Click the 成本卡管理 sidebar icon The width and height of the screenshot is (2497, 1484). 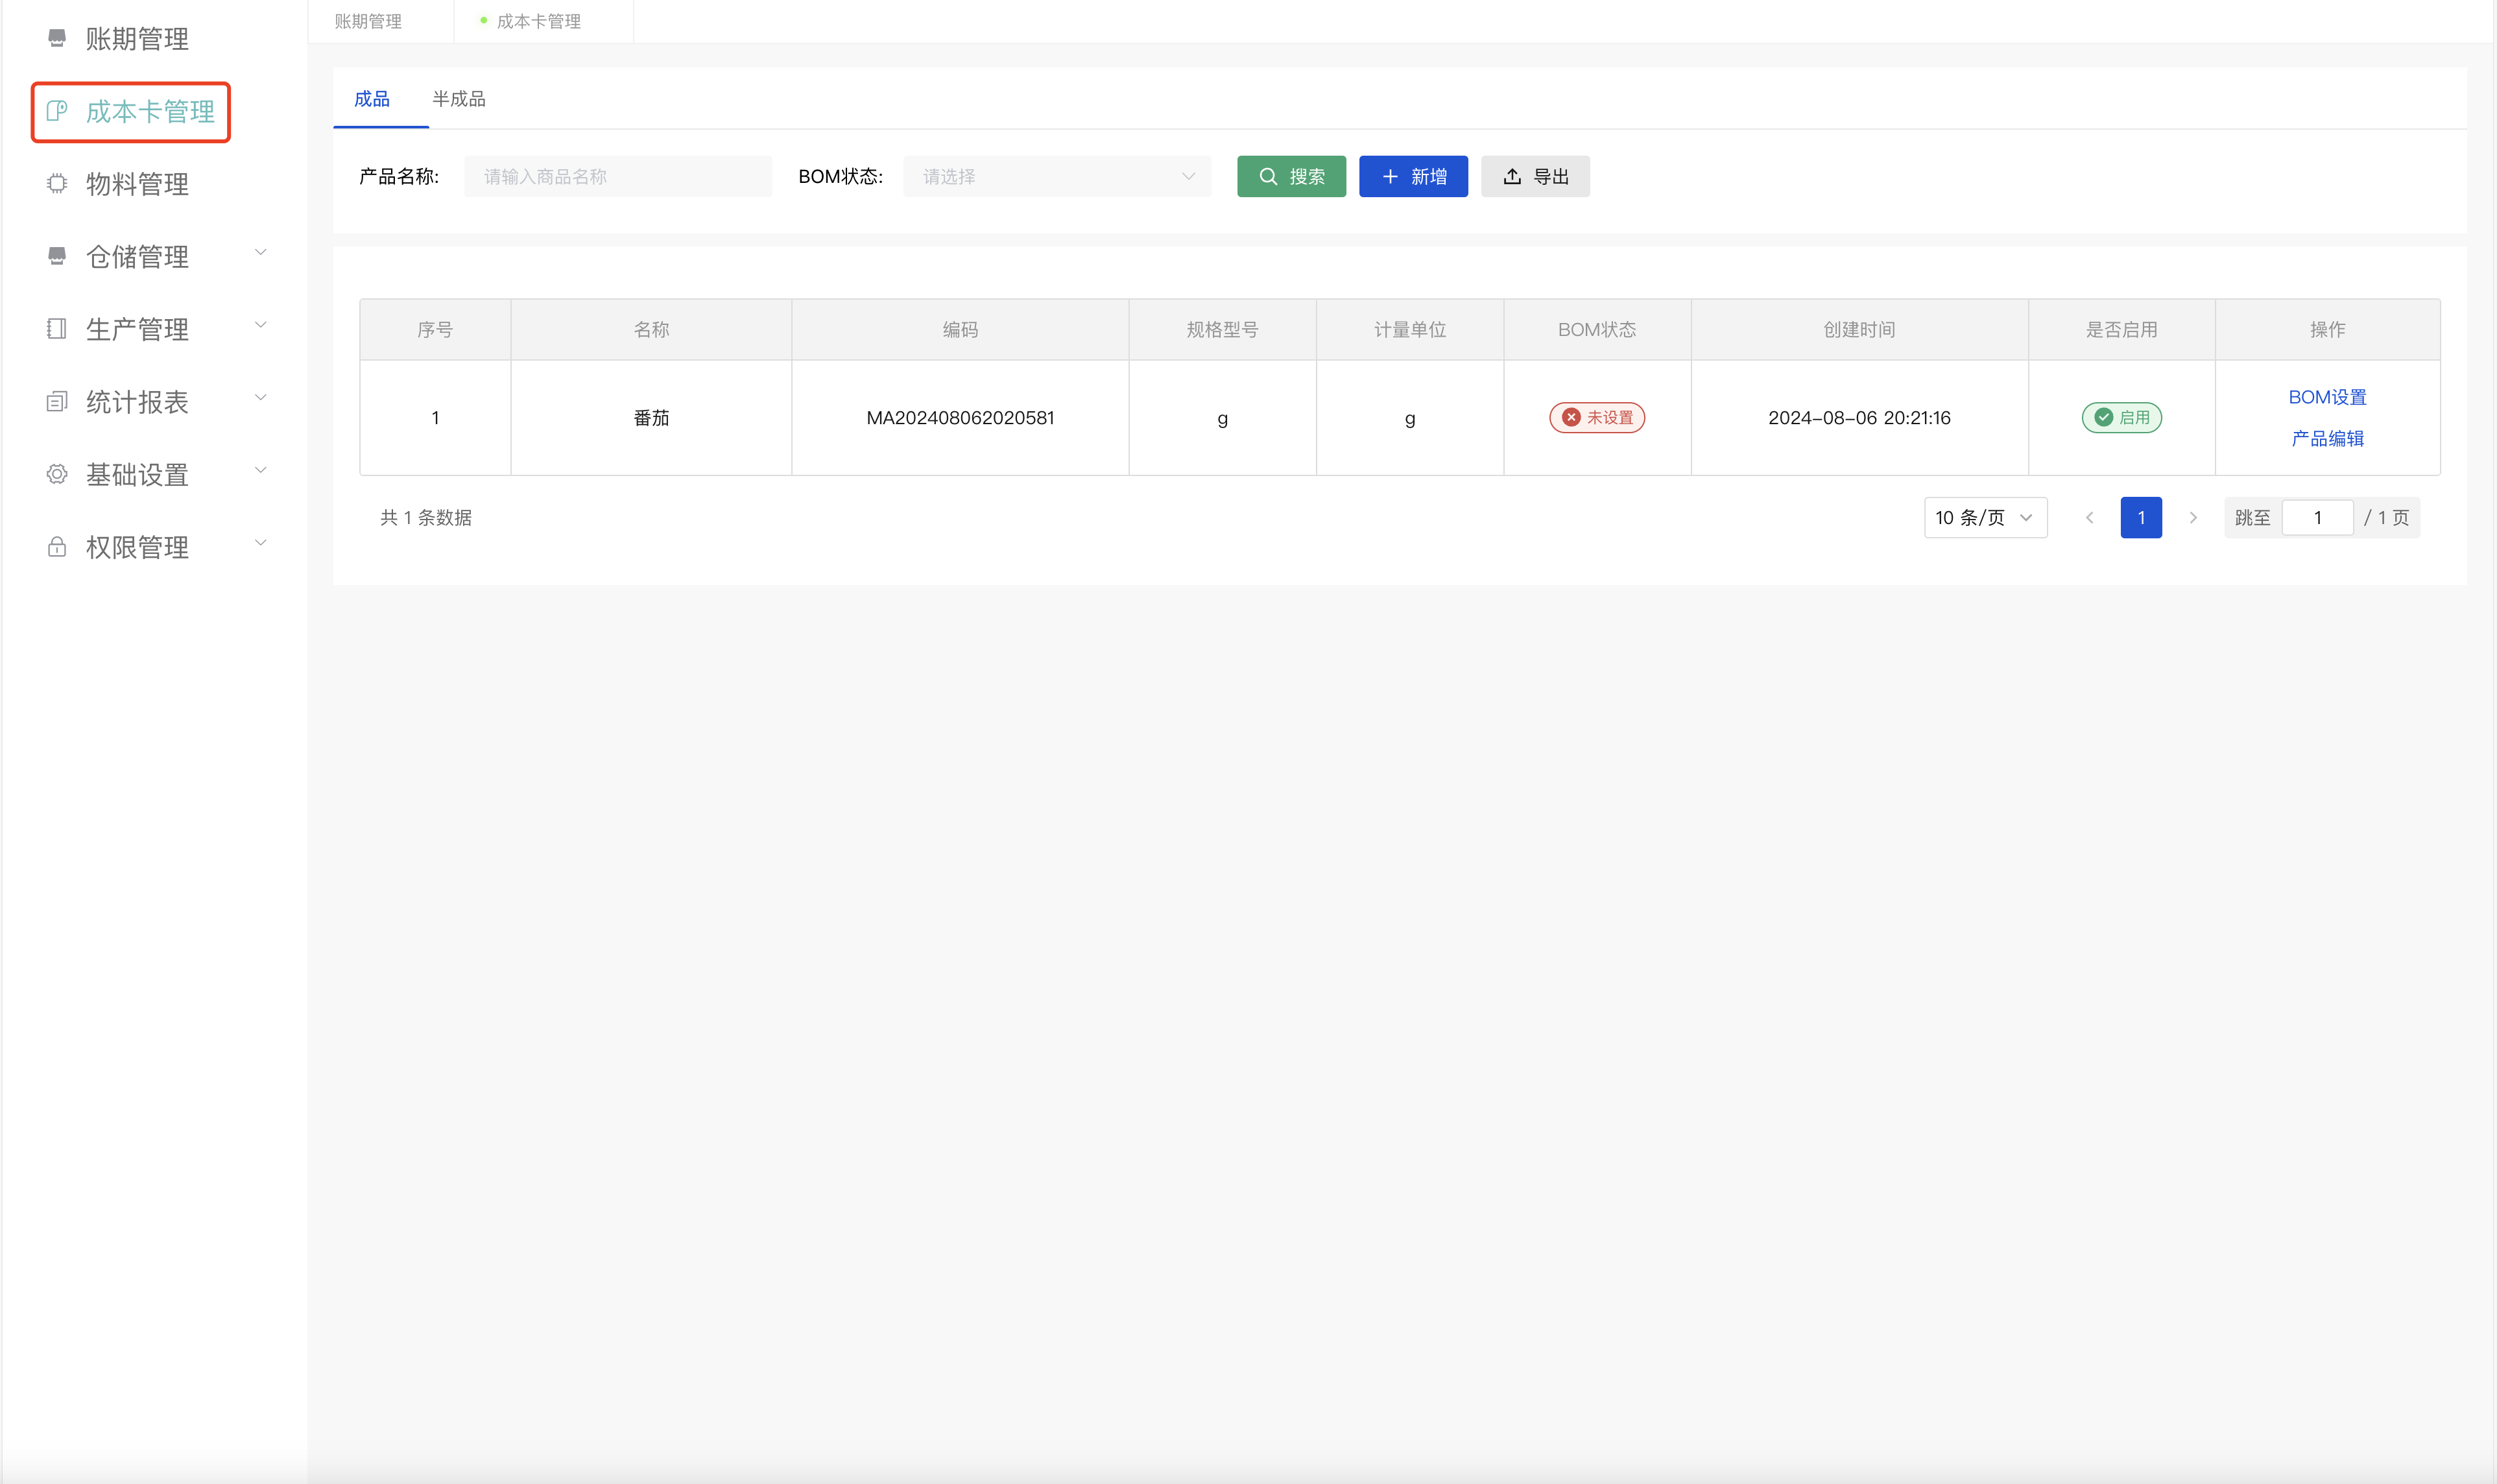[57, 111]
